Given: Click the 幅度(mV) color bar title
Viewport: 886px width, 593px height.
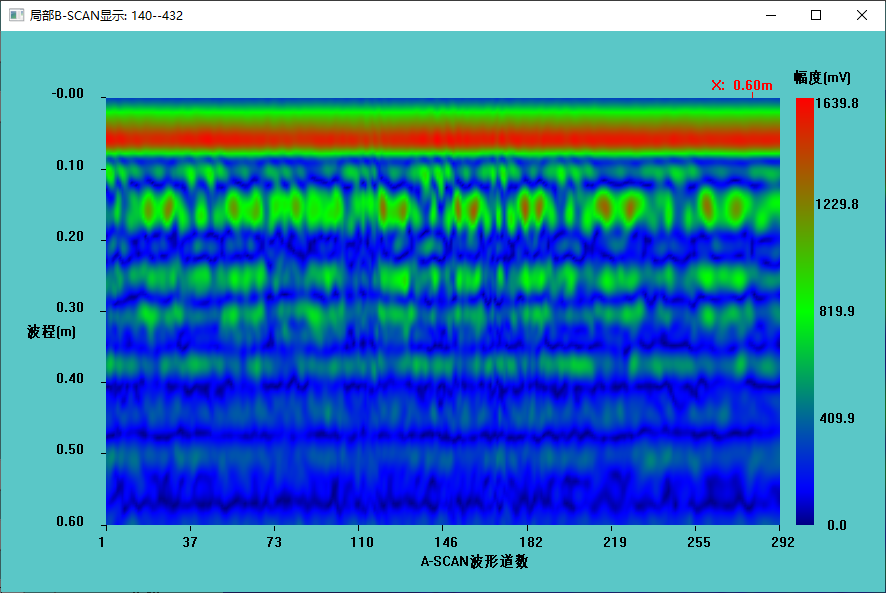Looking at the screenshot, I should (x=821, y=77).
